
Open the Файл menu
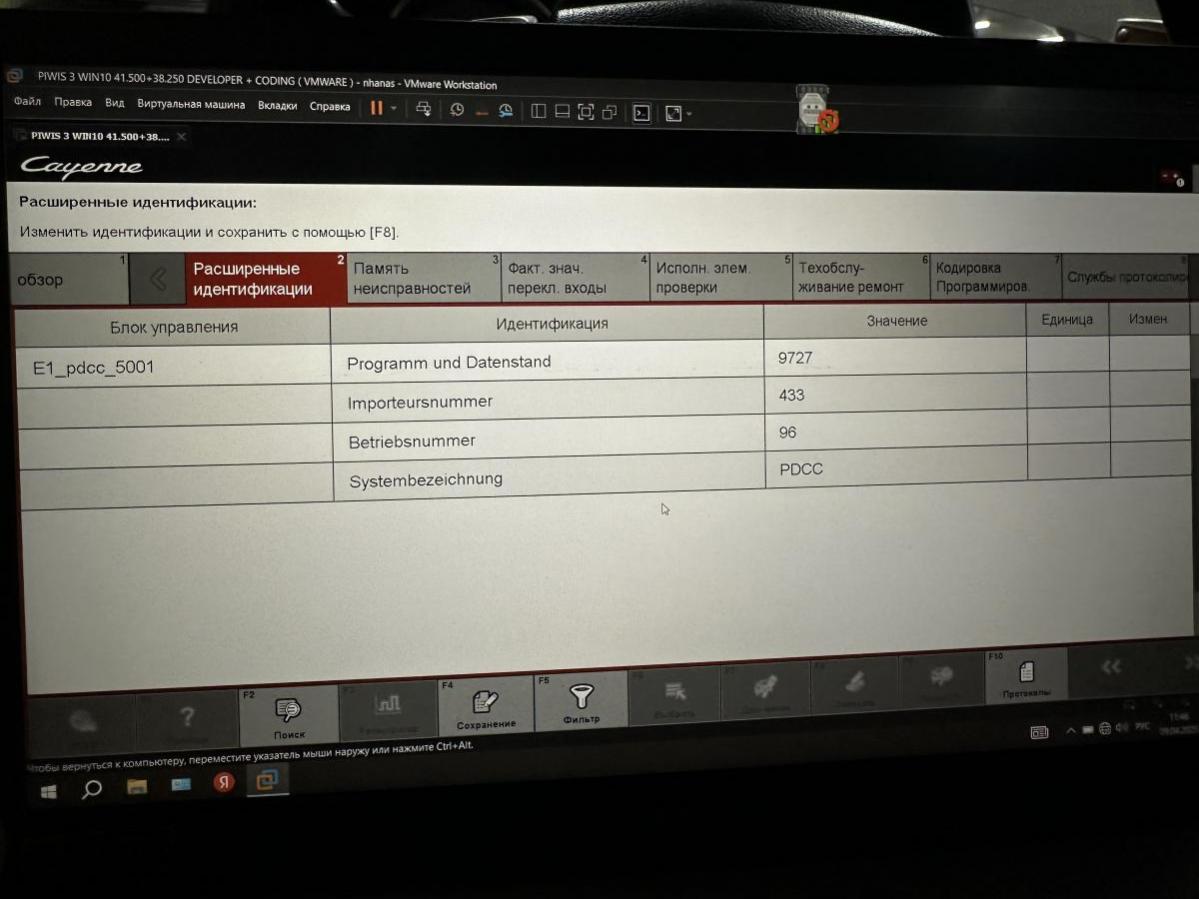click(x=27, y=102)
